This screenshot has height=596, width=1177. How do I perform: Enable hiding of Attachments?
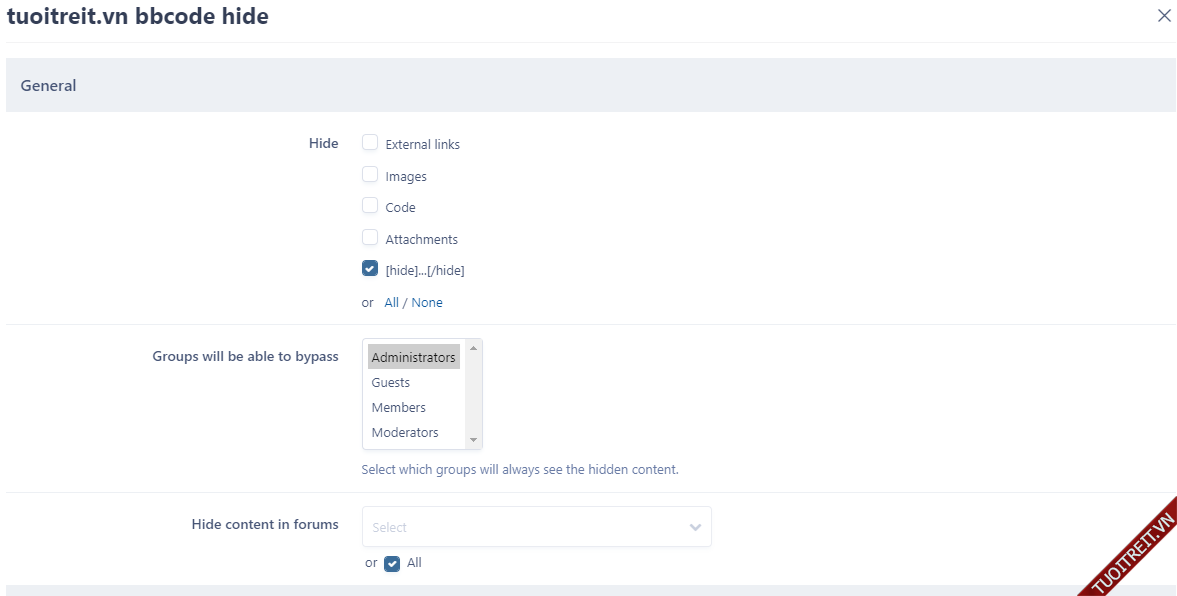[x=370, y=238]
